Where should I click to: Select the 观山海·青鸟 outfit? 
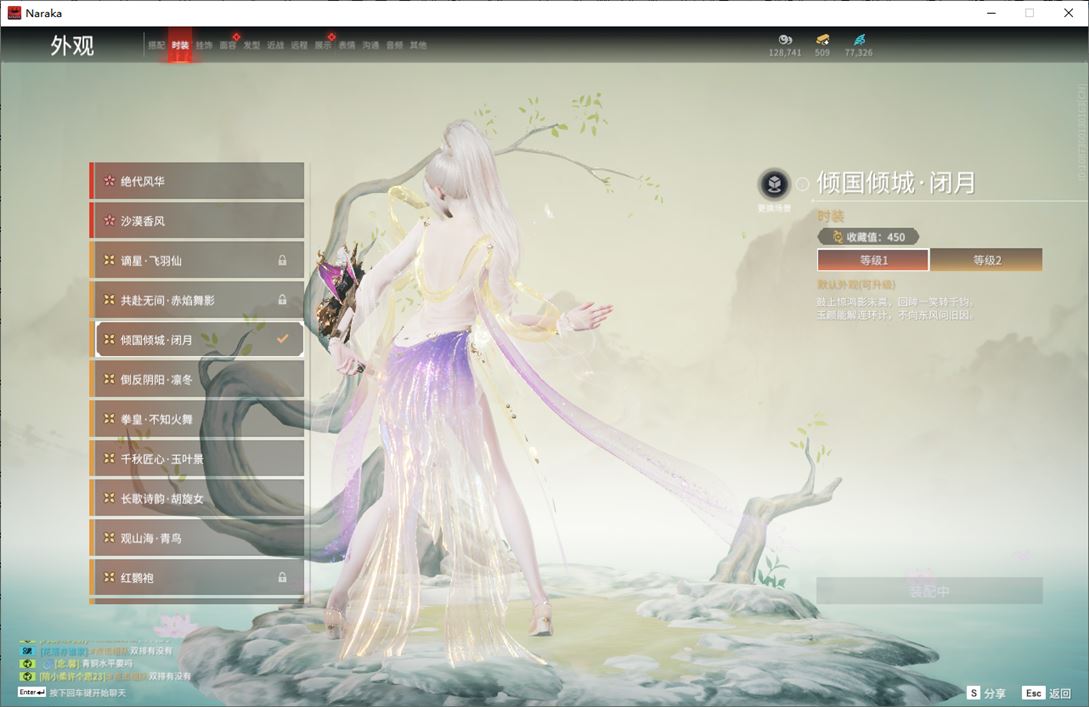click(x=197, y=538)
